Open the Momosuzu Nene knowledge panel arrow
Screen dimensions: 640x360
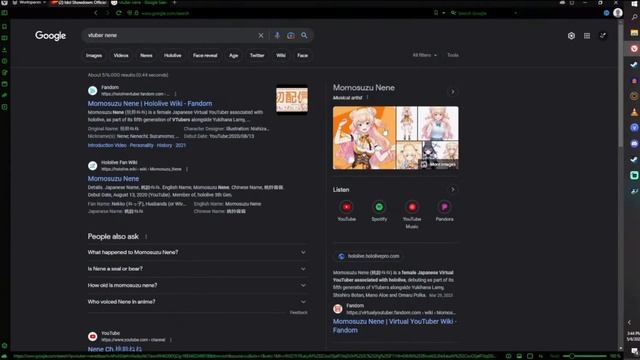pos(452,92)
